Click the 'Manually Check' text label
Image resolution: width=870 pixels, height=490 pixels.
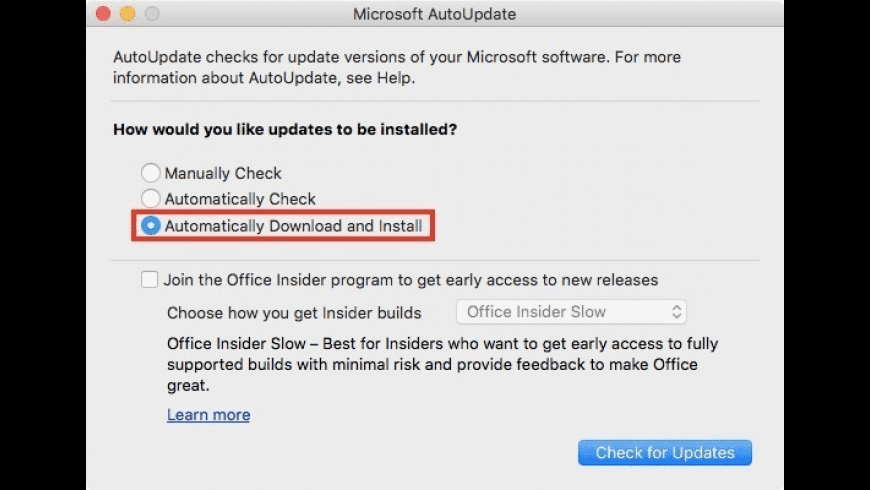[x=223, y=173]
